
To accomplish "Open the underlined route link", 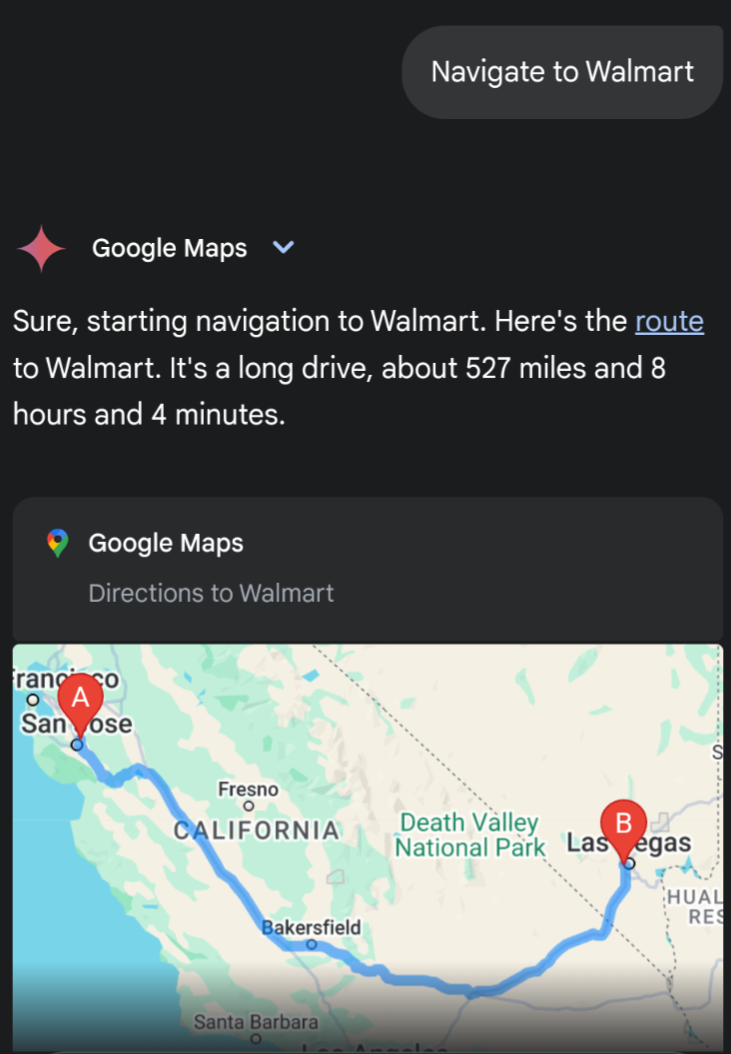I will coord(669,321).
